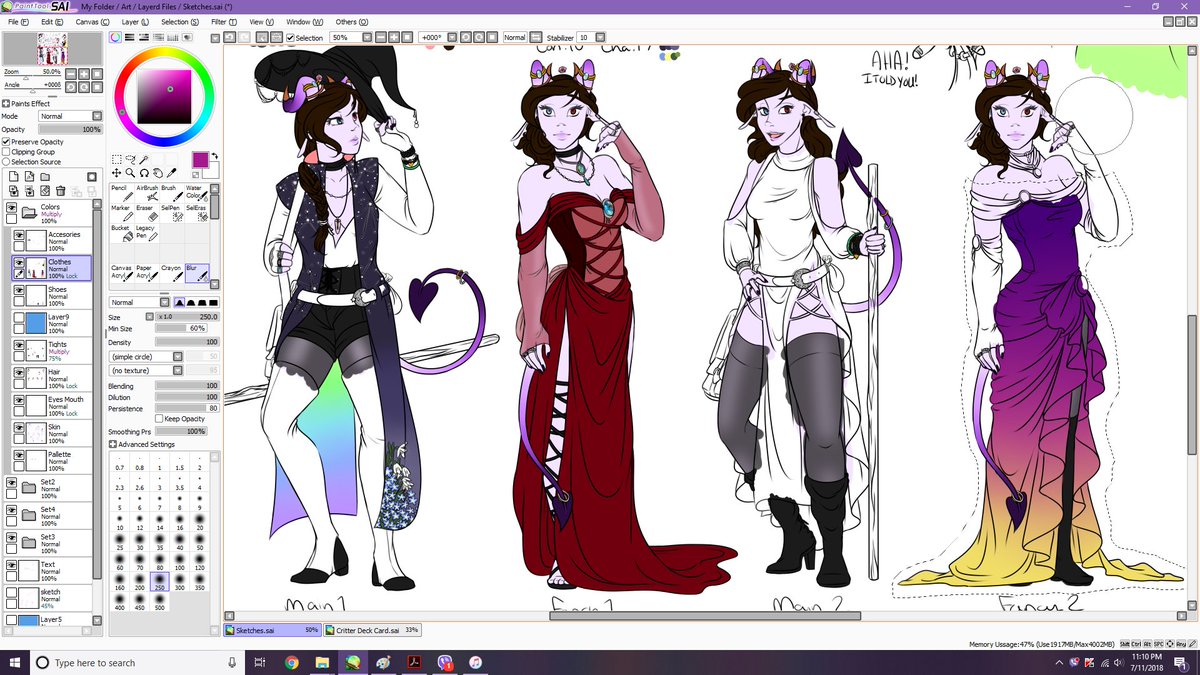Create a new layer folder

point(45,176)
